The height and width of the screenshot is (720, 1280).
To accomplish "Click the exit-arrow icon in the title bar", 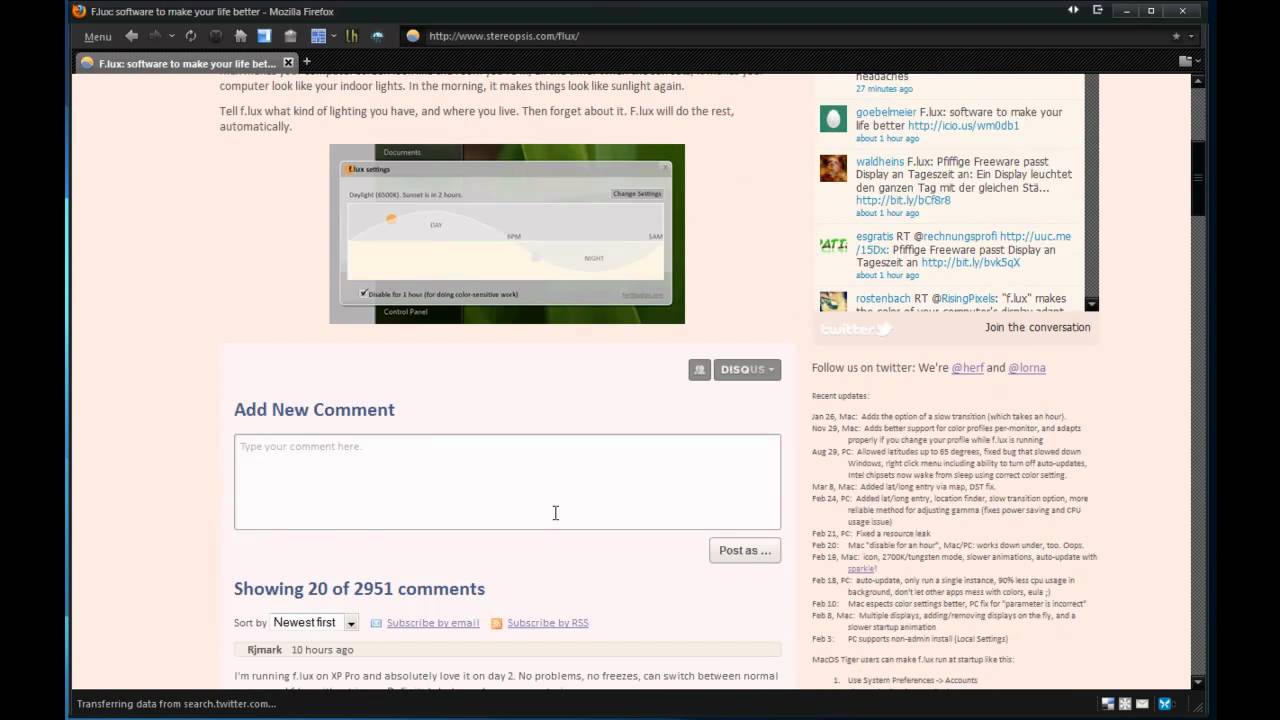I will click(1097, 10).
